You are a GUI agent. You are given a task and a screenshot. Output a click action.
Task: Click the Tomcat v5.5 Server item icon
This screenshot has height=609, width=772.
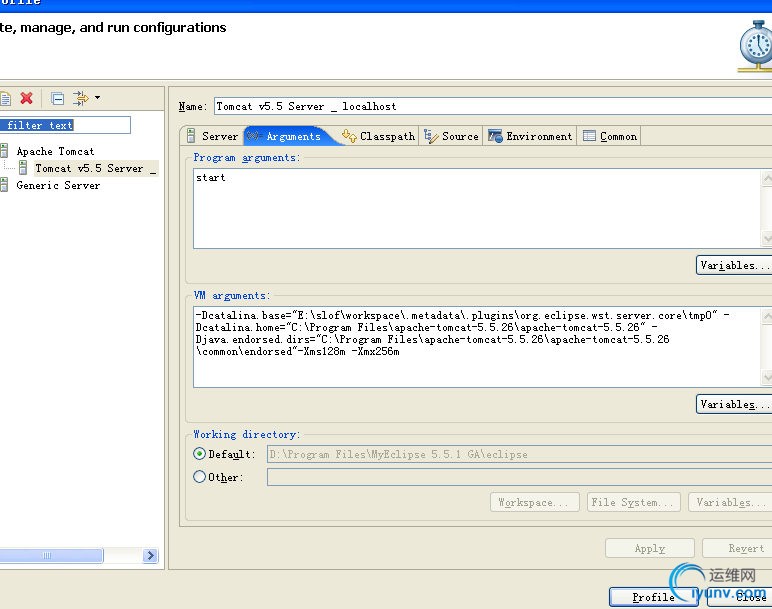click(x=23, y=168)
